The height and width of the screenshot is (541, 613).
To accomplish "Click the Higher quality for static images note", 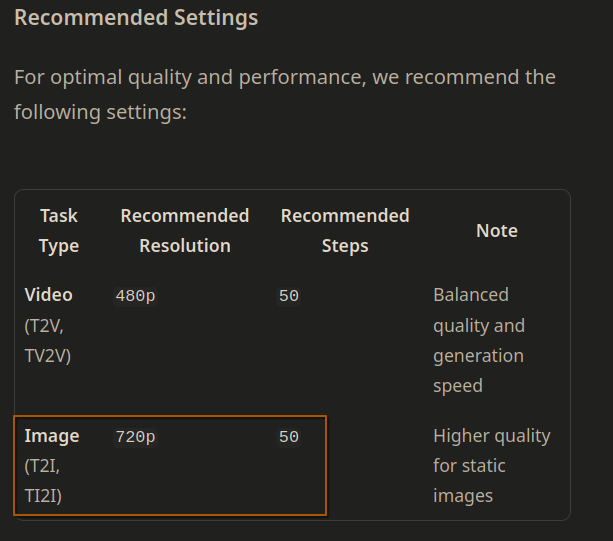I will click(x=491, y=465).
